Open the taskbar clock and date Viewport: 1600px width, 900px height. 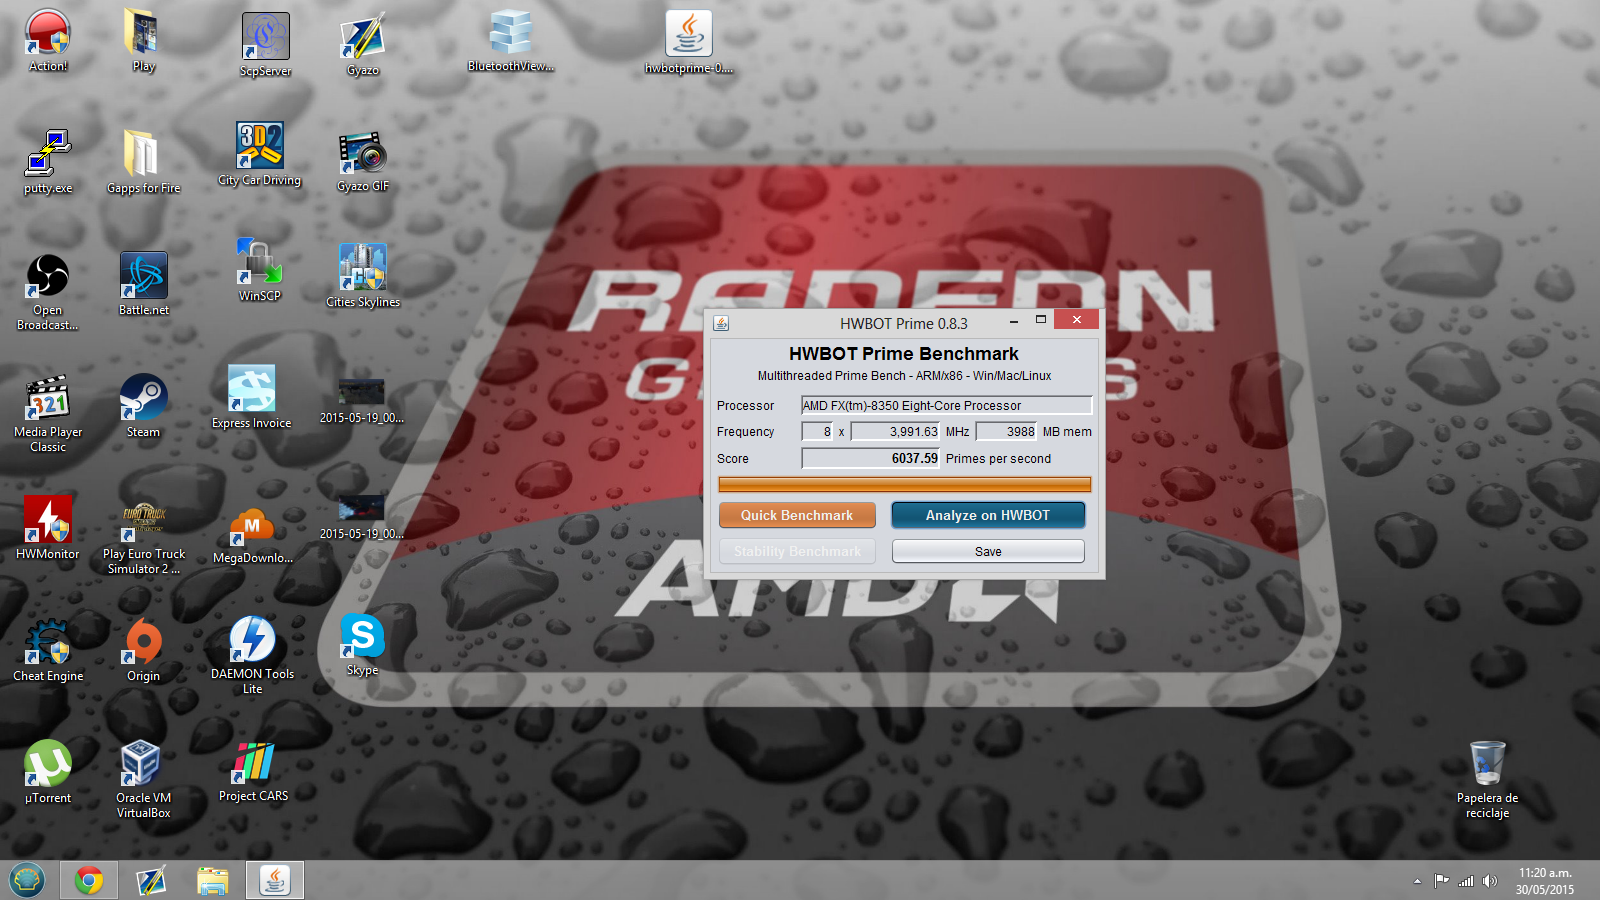(1544, 881)
